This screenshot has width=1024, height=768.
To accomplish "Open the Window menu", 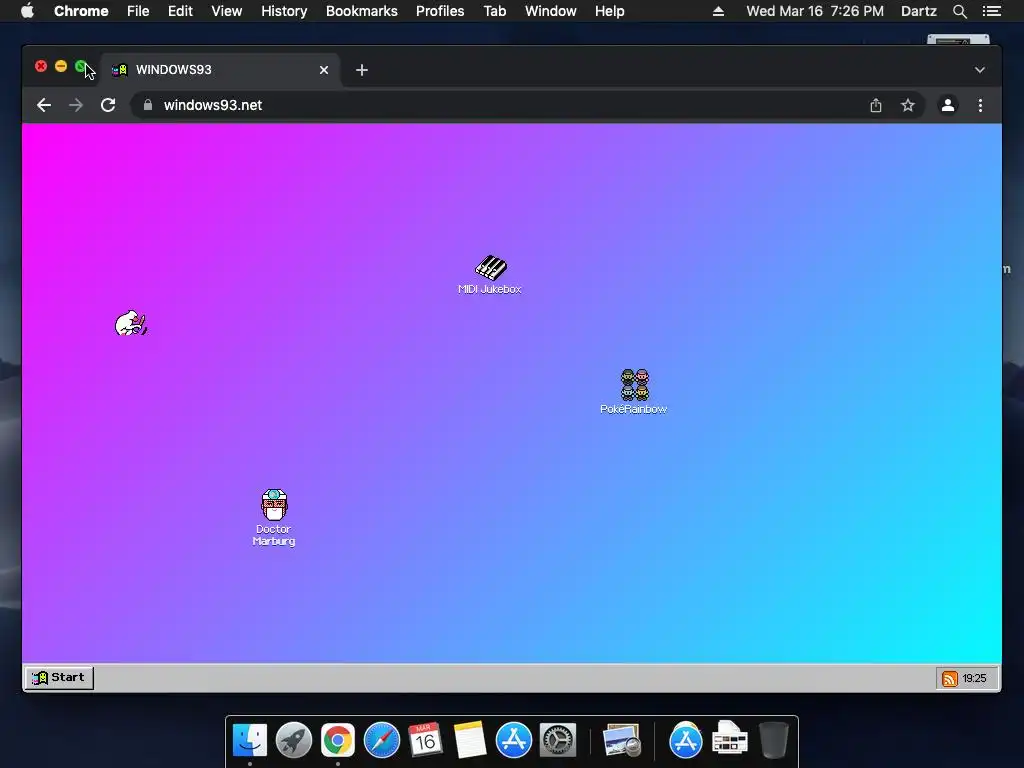I will click(x=551, y=11).
